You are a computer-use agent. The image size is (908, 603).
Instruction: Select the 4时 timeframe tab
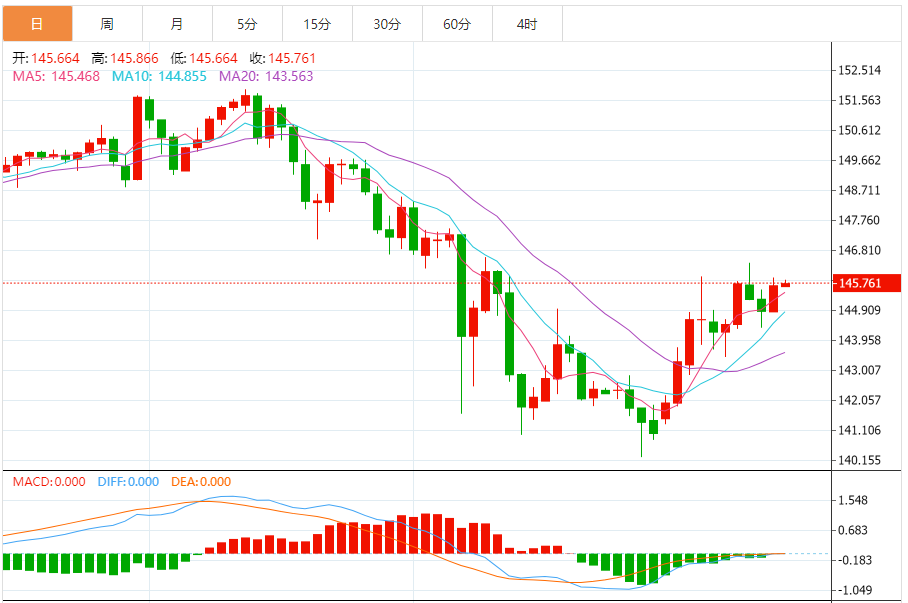coord(528,24)
